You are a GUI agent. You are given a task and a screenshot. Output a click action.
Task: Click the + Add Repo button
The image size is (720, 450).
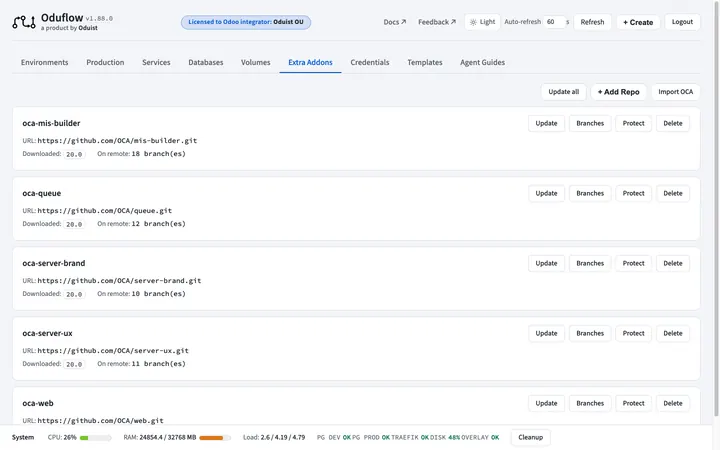tap(619, 92)
